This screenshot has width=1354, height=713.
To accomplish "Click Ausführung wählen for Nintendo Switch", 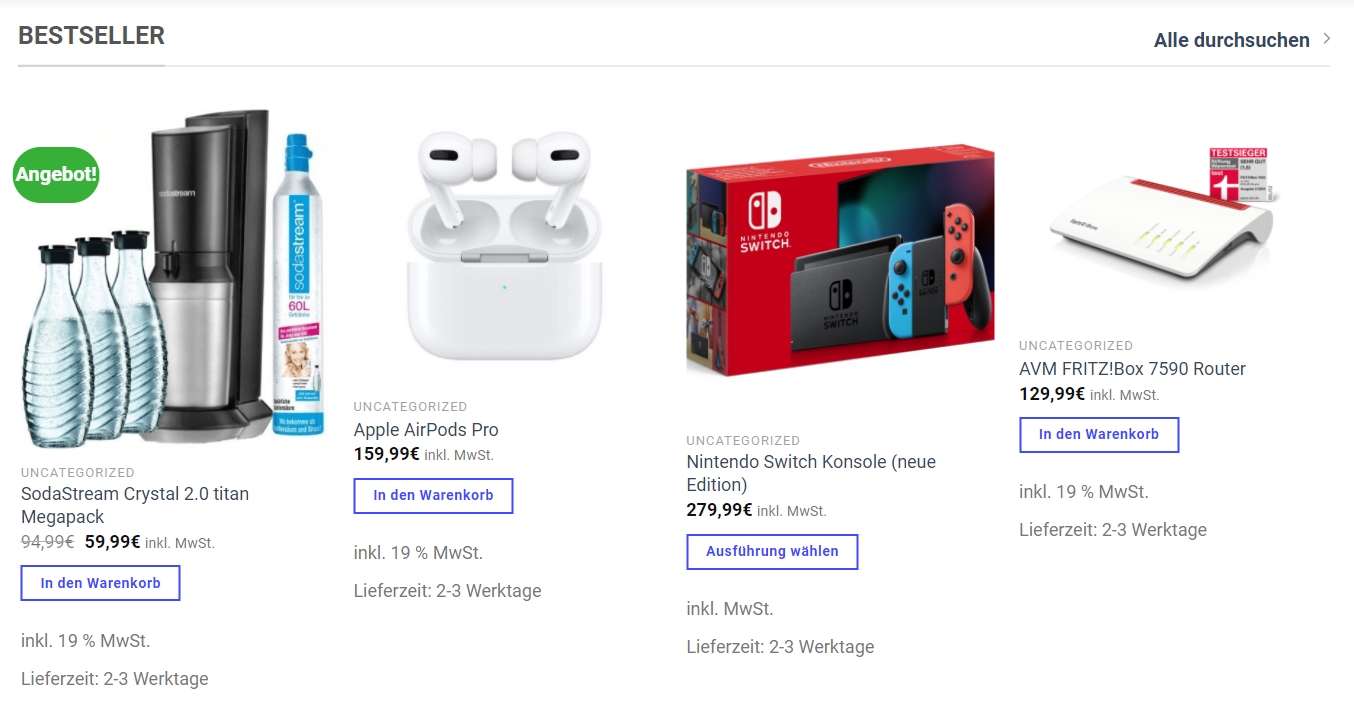I will pos(772,552).
